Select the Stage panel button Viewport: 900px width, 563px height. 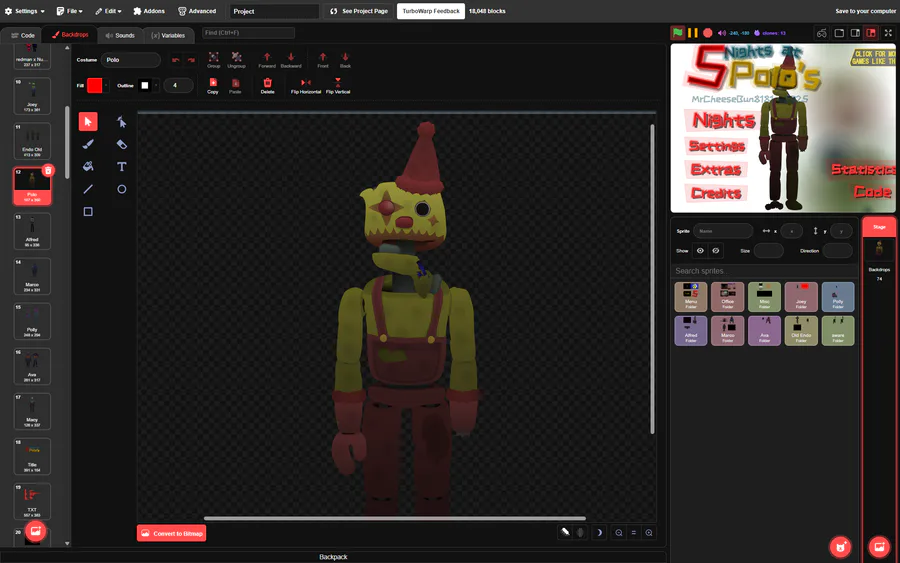tap(879, 227)
